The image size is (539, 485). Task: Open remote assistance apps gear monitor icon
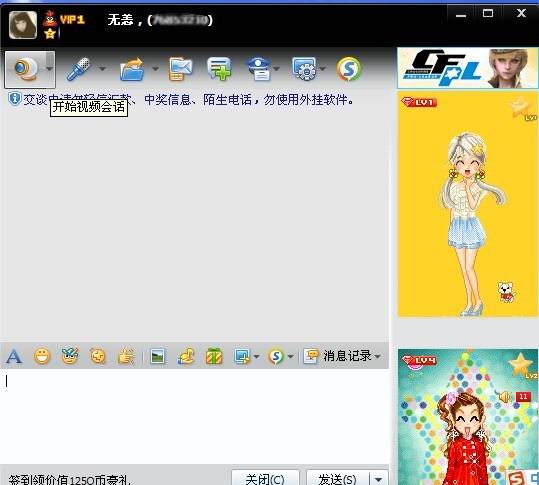point(305,69)
